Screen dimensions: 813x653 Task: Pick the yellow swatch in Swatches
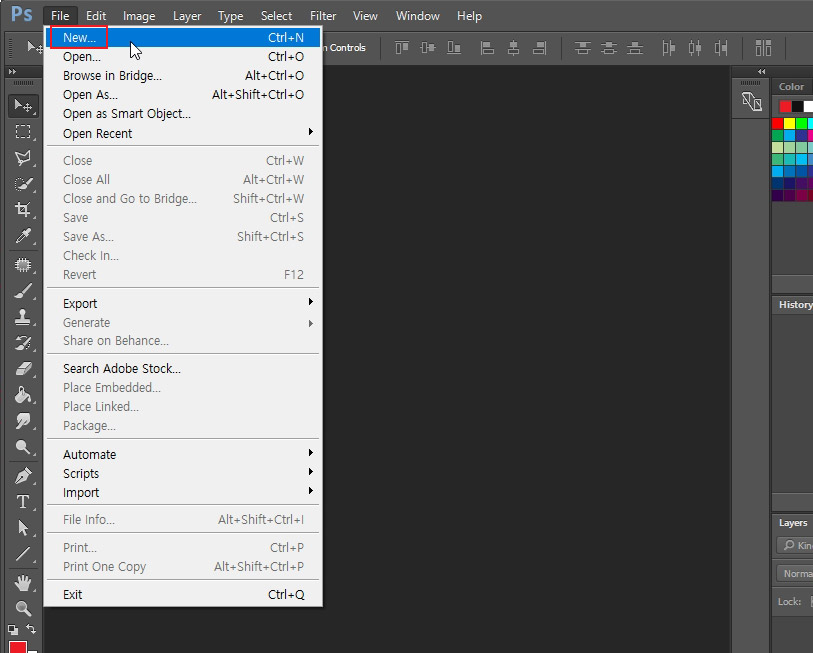pyautogui.click(x=789, y=123)
